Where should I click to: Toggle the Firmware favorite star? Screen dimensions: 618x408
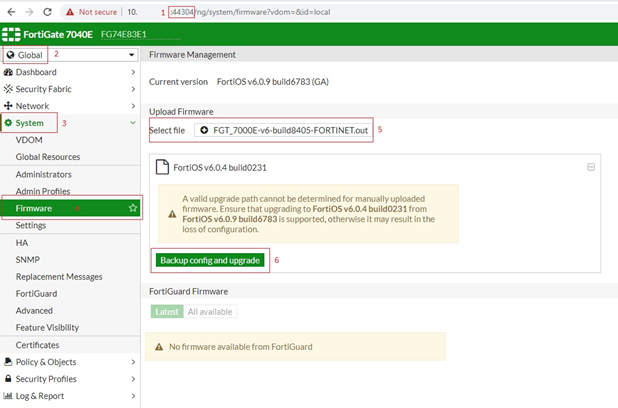[x=133, y=208]
